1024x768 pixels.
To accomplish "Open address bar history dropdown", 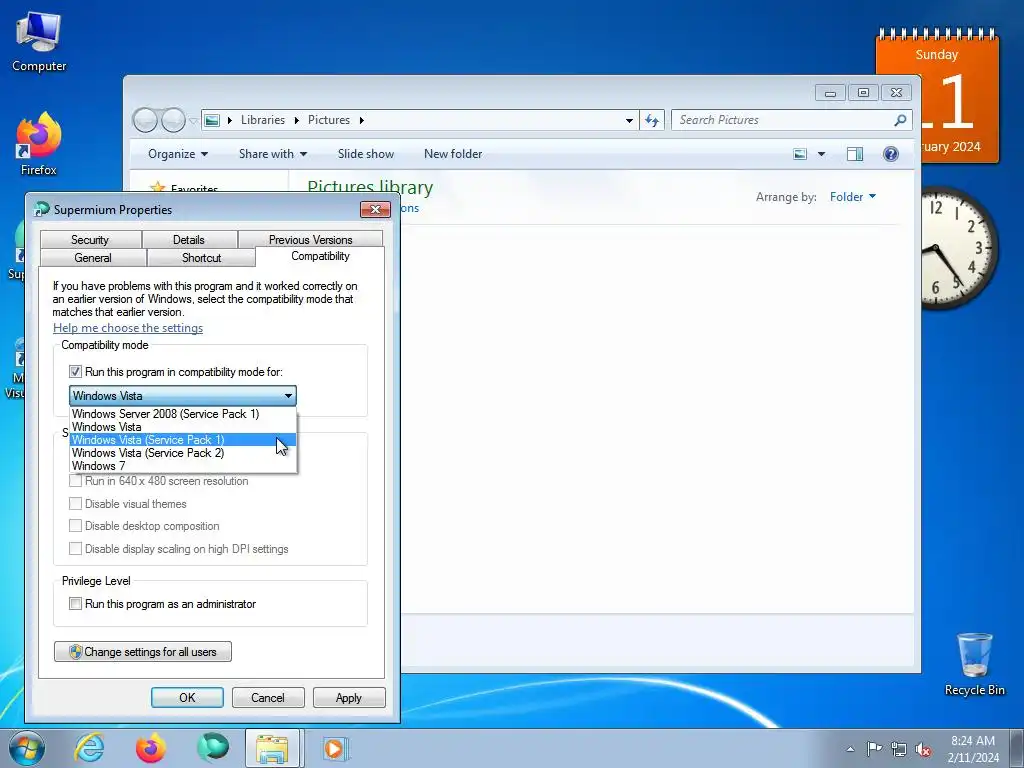I will point(629,120).
